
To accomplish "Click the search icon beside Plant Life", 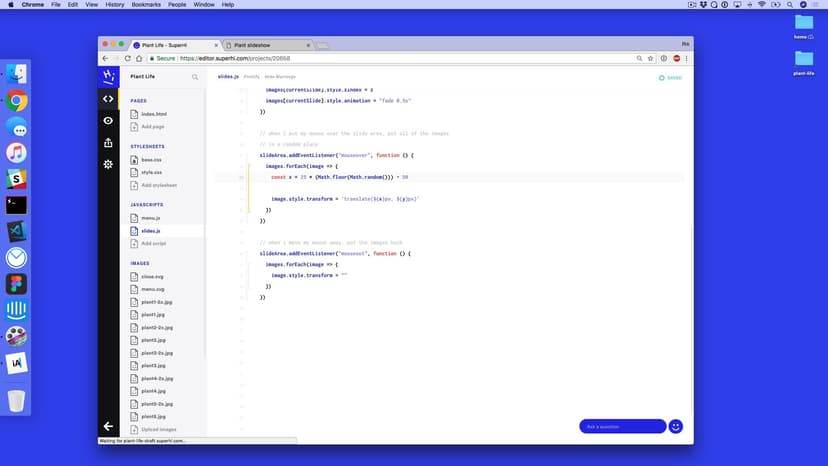I will coord(195,76).
